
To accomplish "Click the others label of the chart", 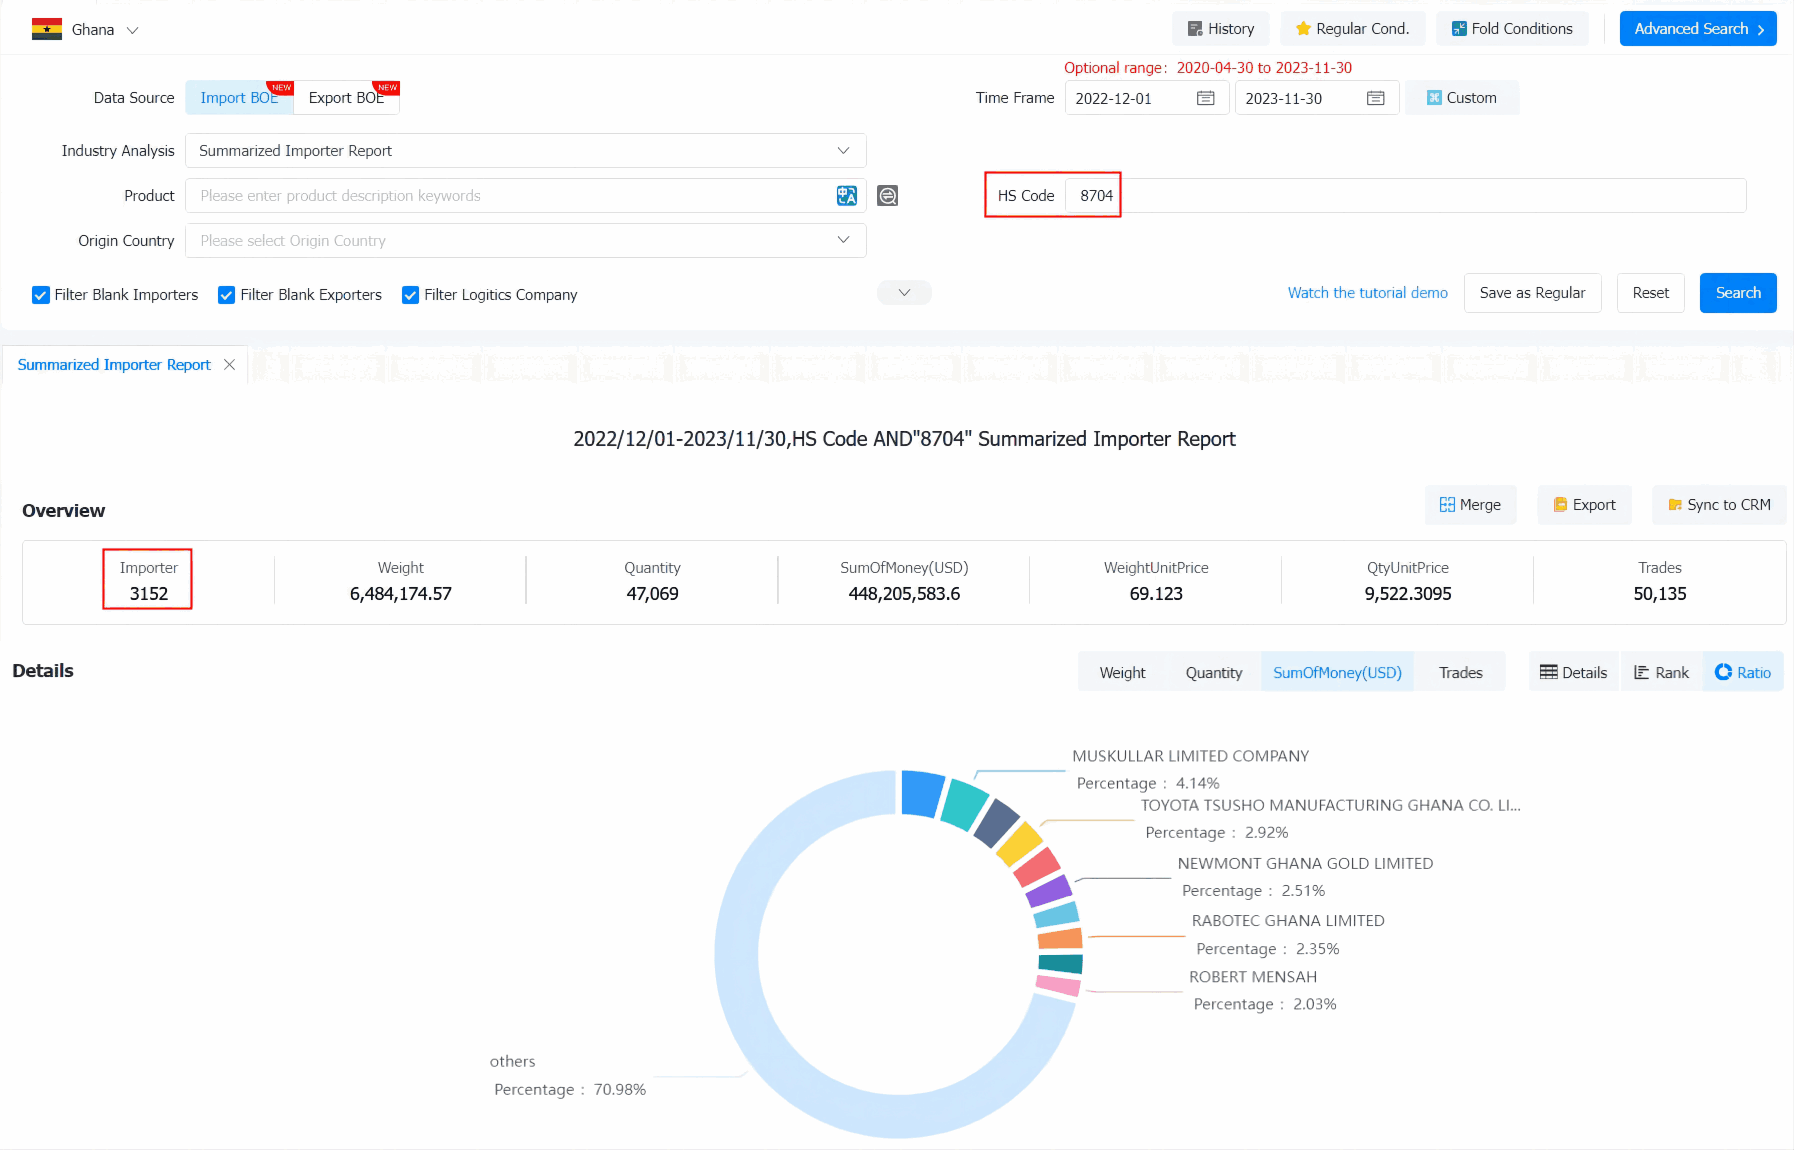I will (512, 1062).
